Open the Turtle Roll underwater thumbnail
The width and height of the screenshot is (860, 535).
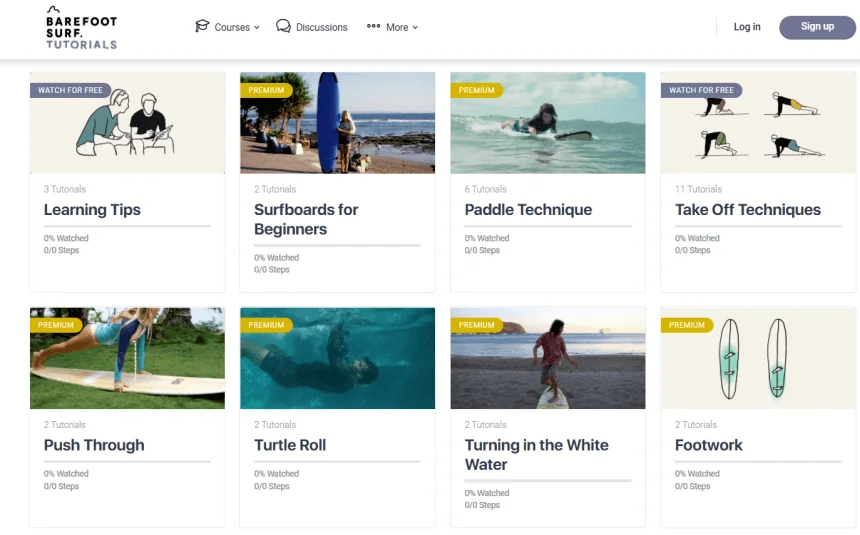[x=337, y=358]
